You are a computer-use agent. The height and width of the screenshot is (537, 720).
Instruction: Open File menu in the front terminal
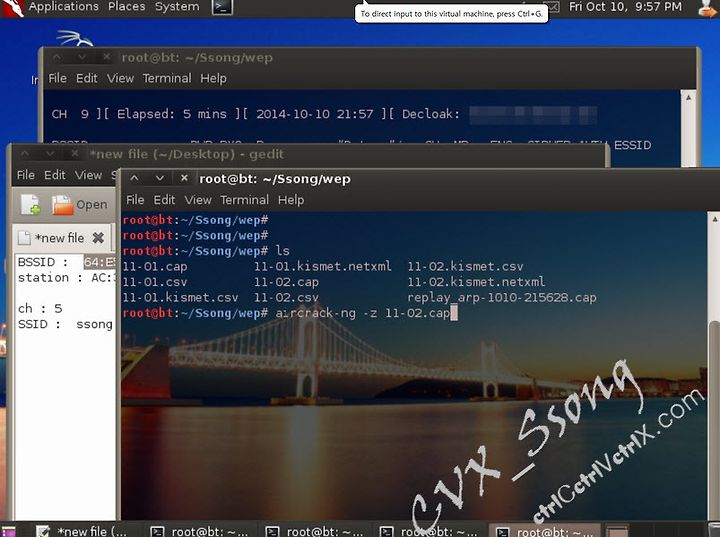point(135,200)
